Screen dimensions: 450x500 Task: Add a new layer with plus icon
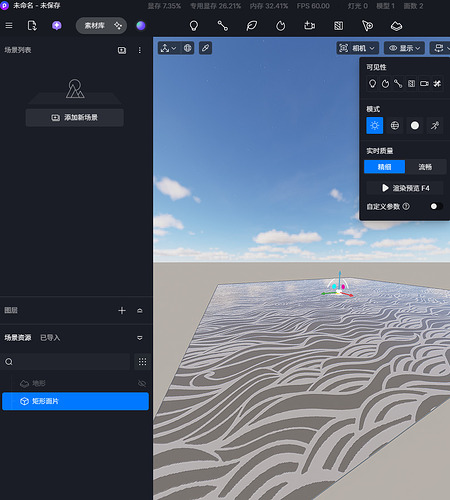click(x=122, y=311)
